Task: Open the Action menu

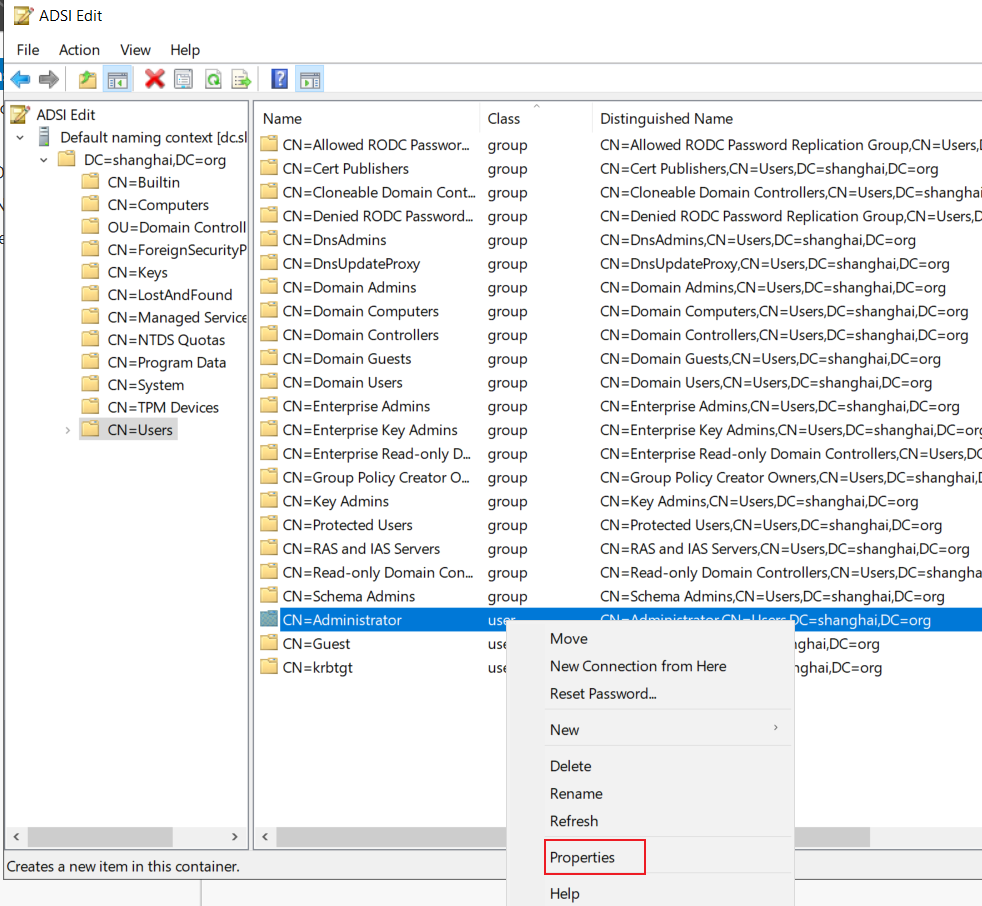Action: coord(80,50)
